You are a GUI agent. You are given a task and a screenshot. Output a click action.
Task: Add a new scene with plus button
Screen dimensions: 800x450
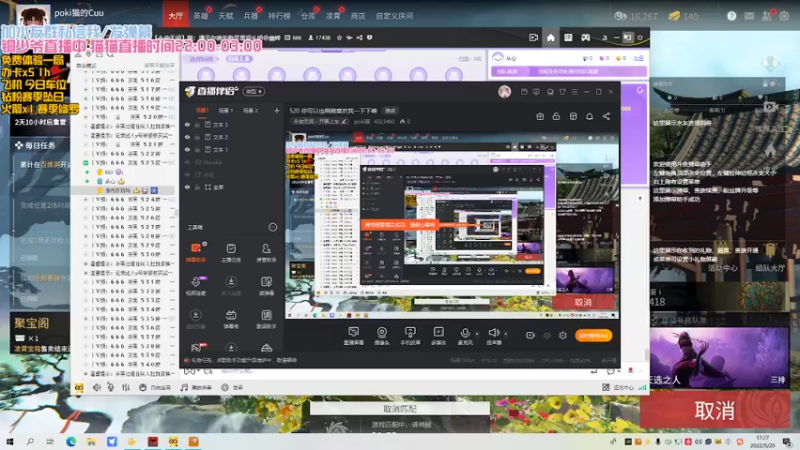[277, 110]
